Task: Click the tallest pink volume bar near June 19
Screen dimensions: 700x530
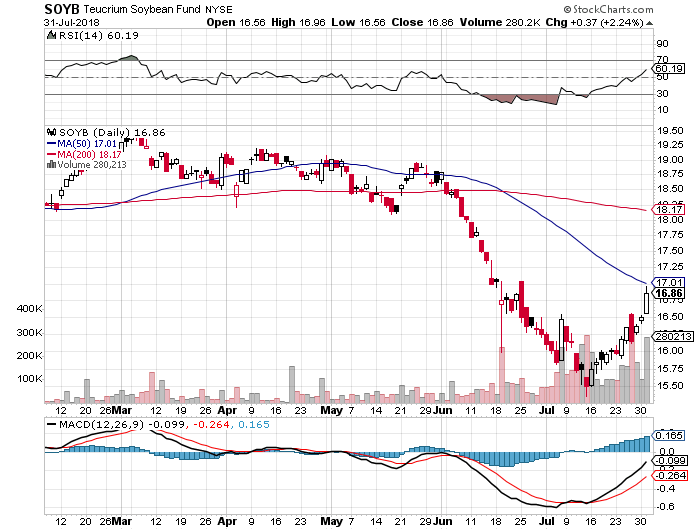Action: click(502, 375)
